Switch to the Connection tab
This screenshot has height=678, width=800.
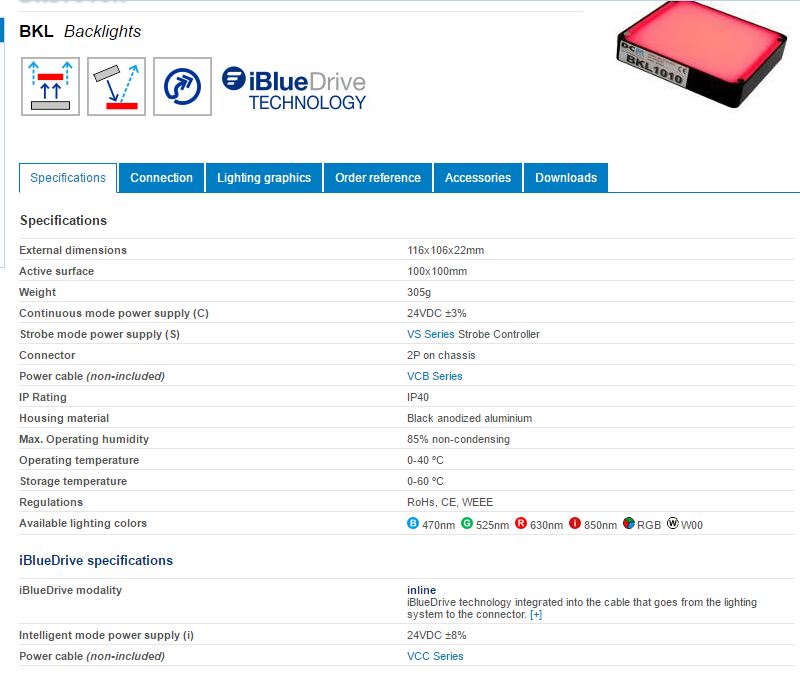[161, 178]
